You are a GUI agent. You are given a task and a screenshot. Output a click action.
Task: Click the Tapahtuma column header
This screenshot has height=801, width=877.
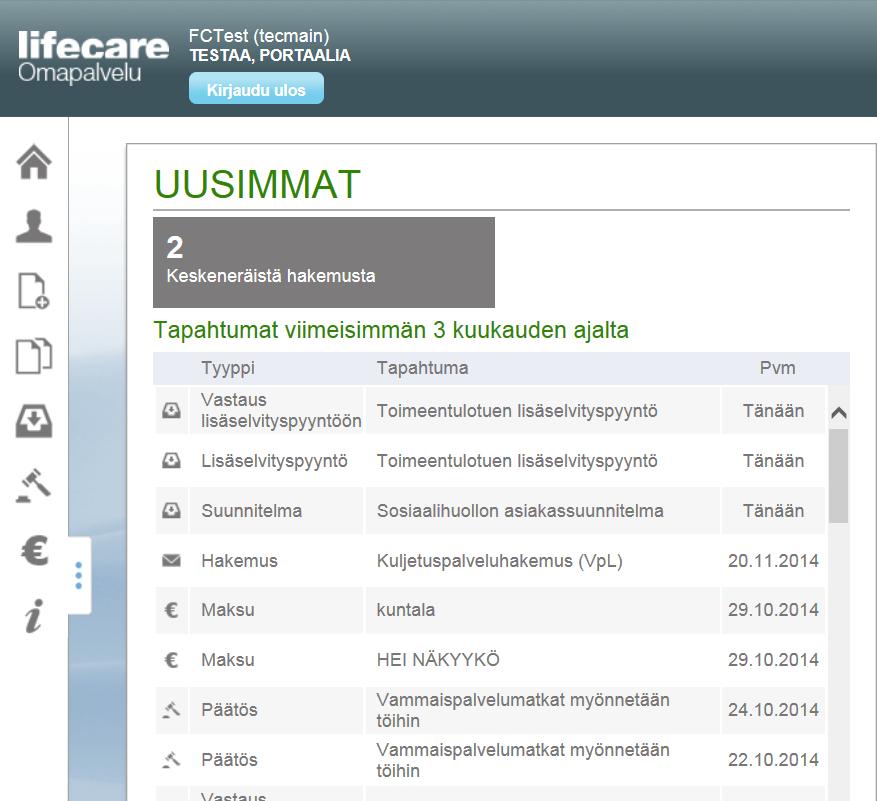[x=422, y=368]
